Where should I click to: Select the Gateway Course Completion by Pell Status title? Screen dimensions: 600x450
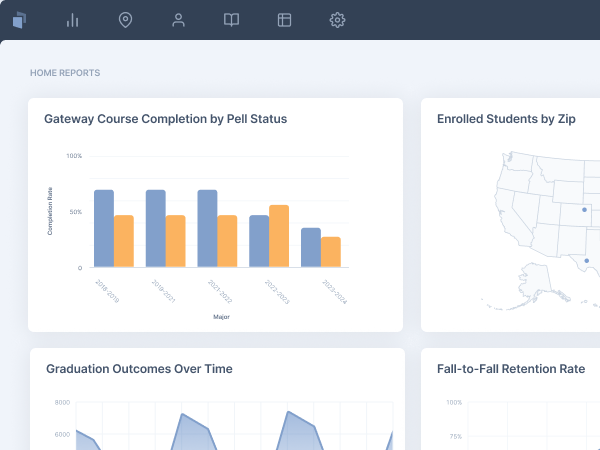point(165,119)
